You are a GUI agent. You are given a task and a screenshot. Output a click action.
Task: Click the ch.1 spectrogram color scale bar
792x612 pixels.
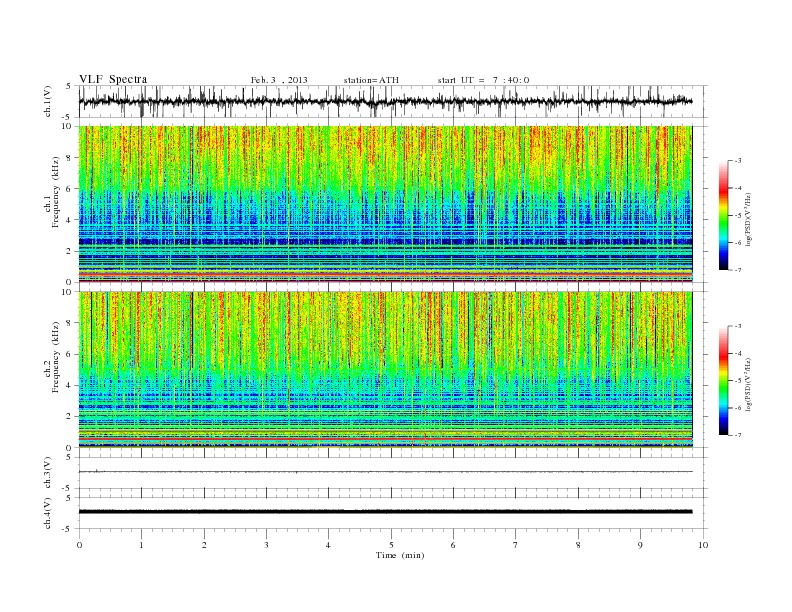pyautogui.click(x=723, y=216)
